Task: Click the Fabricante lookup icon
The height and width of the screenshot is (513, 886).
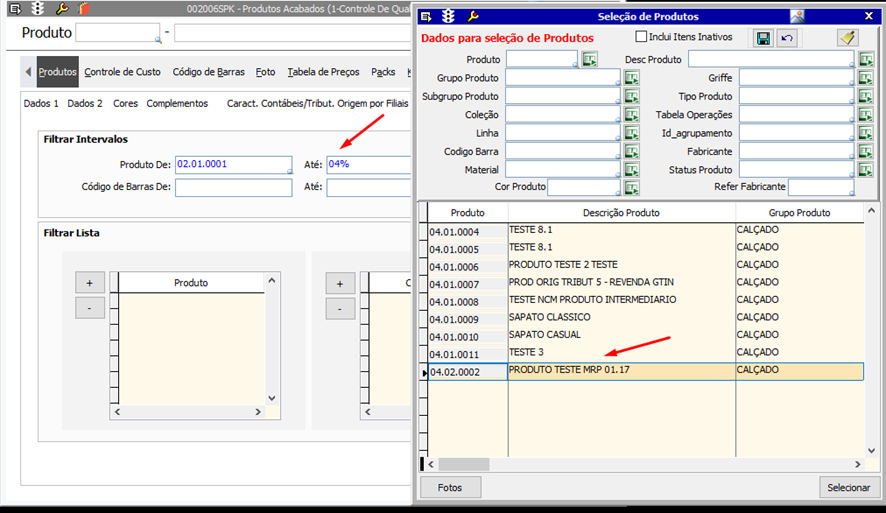Action: click(866, 151)
